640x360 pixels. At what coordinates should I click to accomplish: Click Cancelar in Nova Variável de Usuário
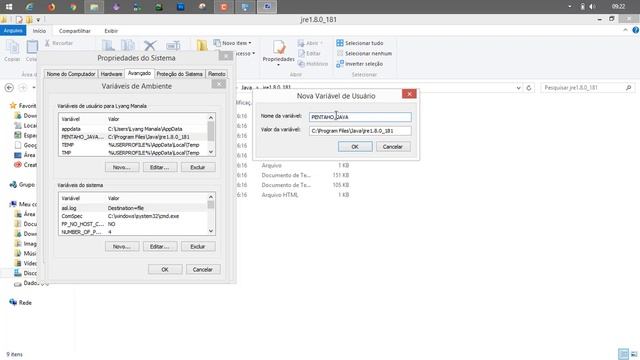point(393,147)
